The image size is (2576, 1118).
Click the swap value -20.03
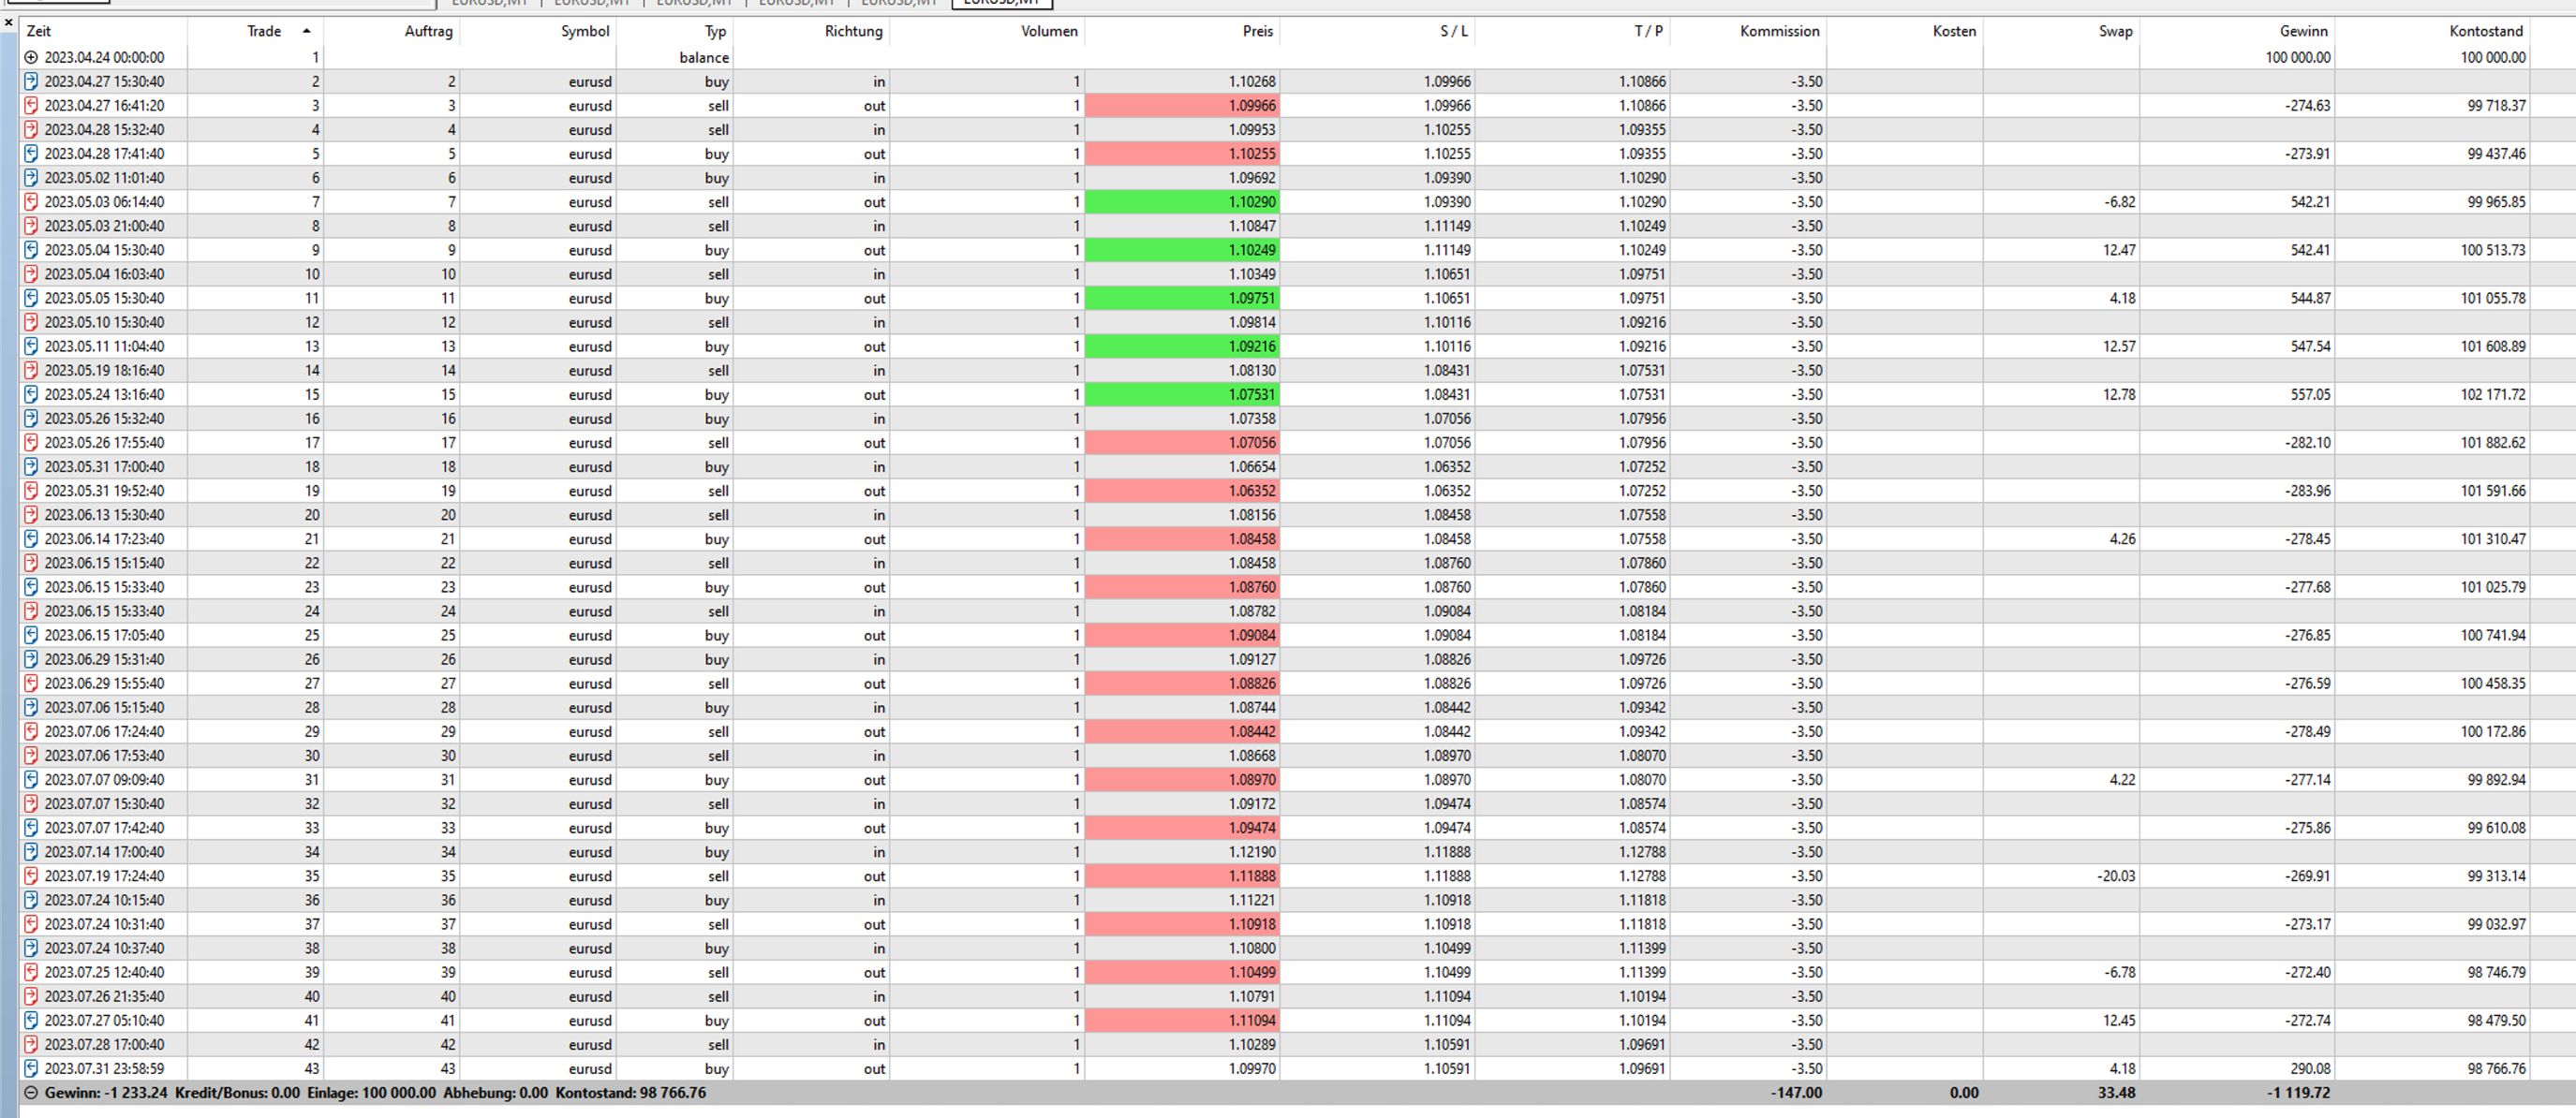pos(2116,876)
